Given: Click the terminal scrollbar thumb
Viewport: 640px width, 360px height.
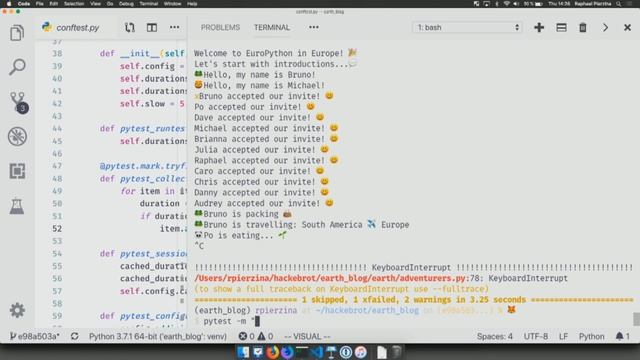Looking at the screenshot, I should click(x=636, y=319).
